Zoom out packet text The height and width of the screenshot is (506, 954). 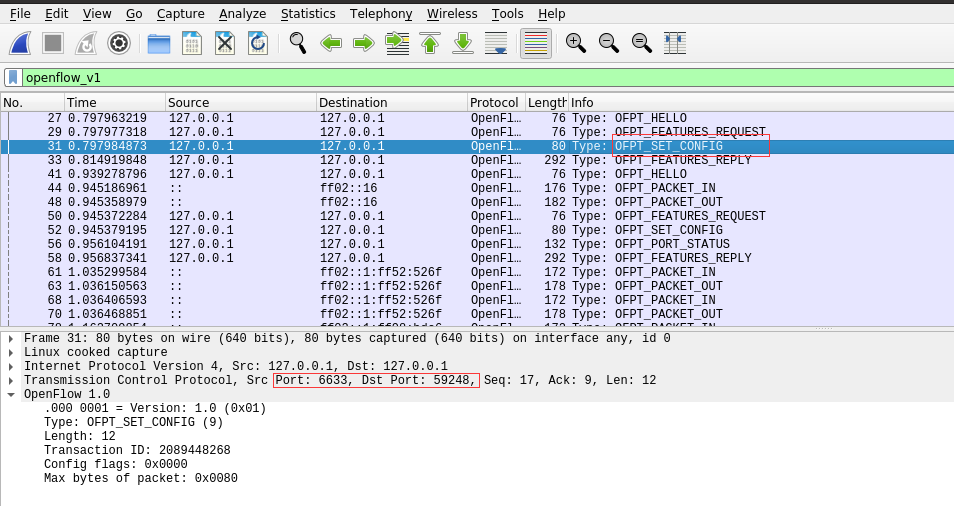click(608, 43)
